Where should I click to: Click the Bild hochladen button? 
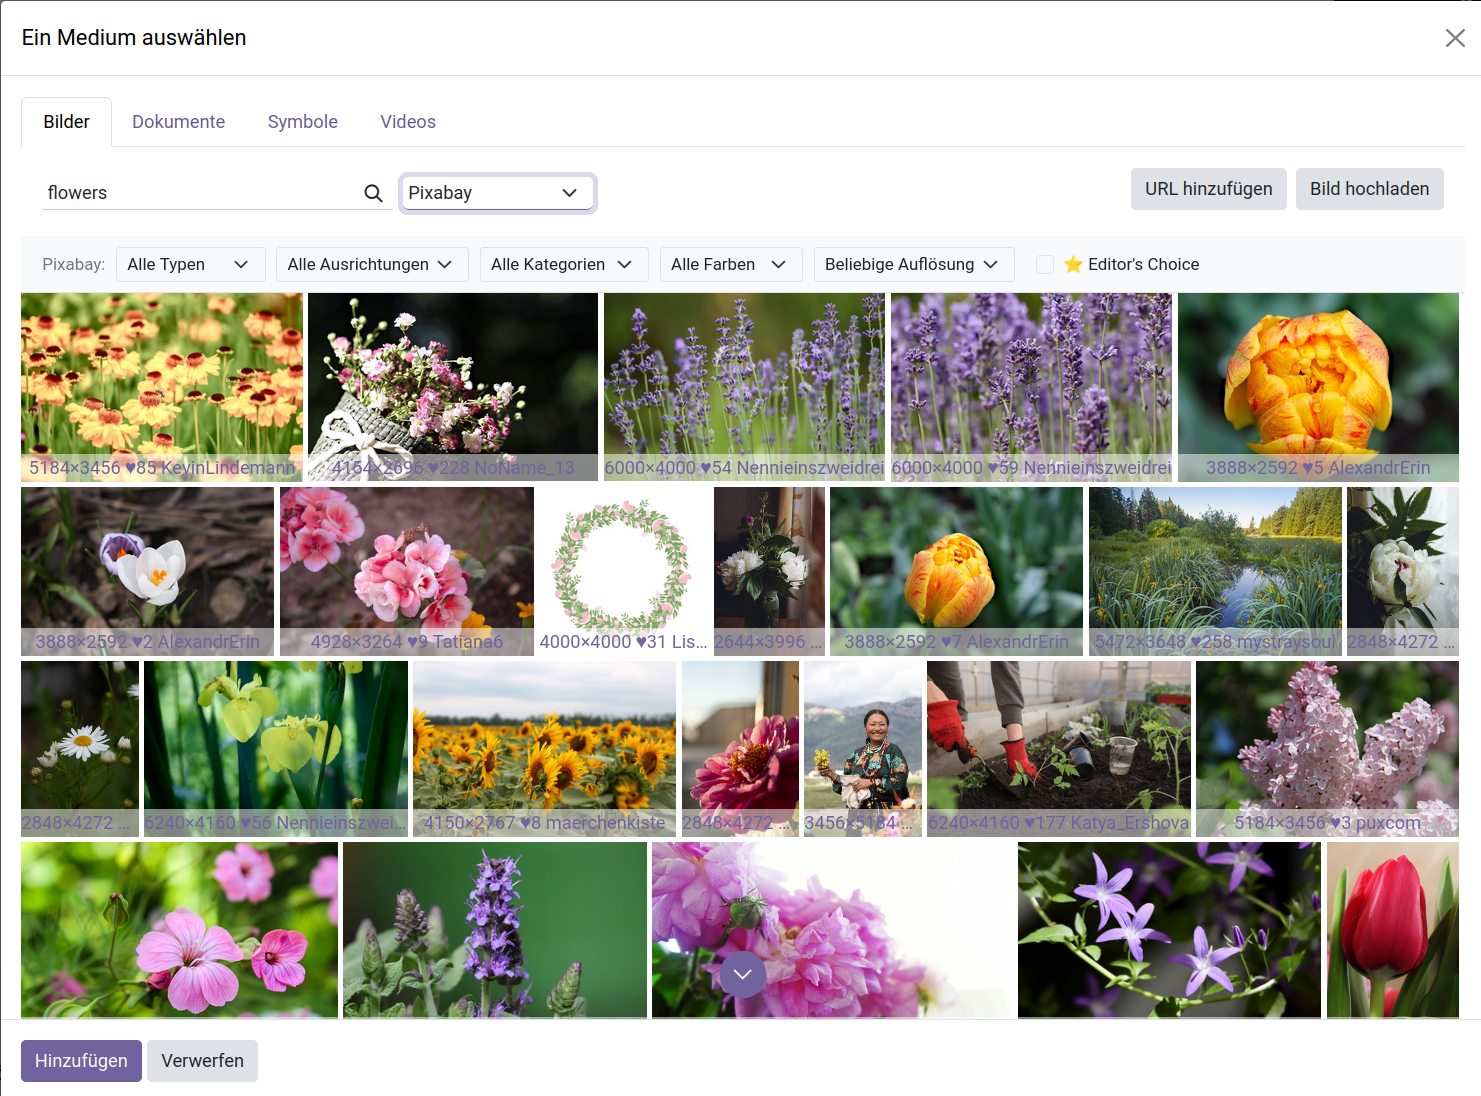(1369, 189)
